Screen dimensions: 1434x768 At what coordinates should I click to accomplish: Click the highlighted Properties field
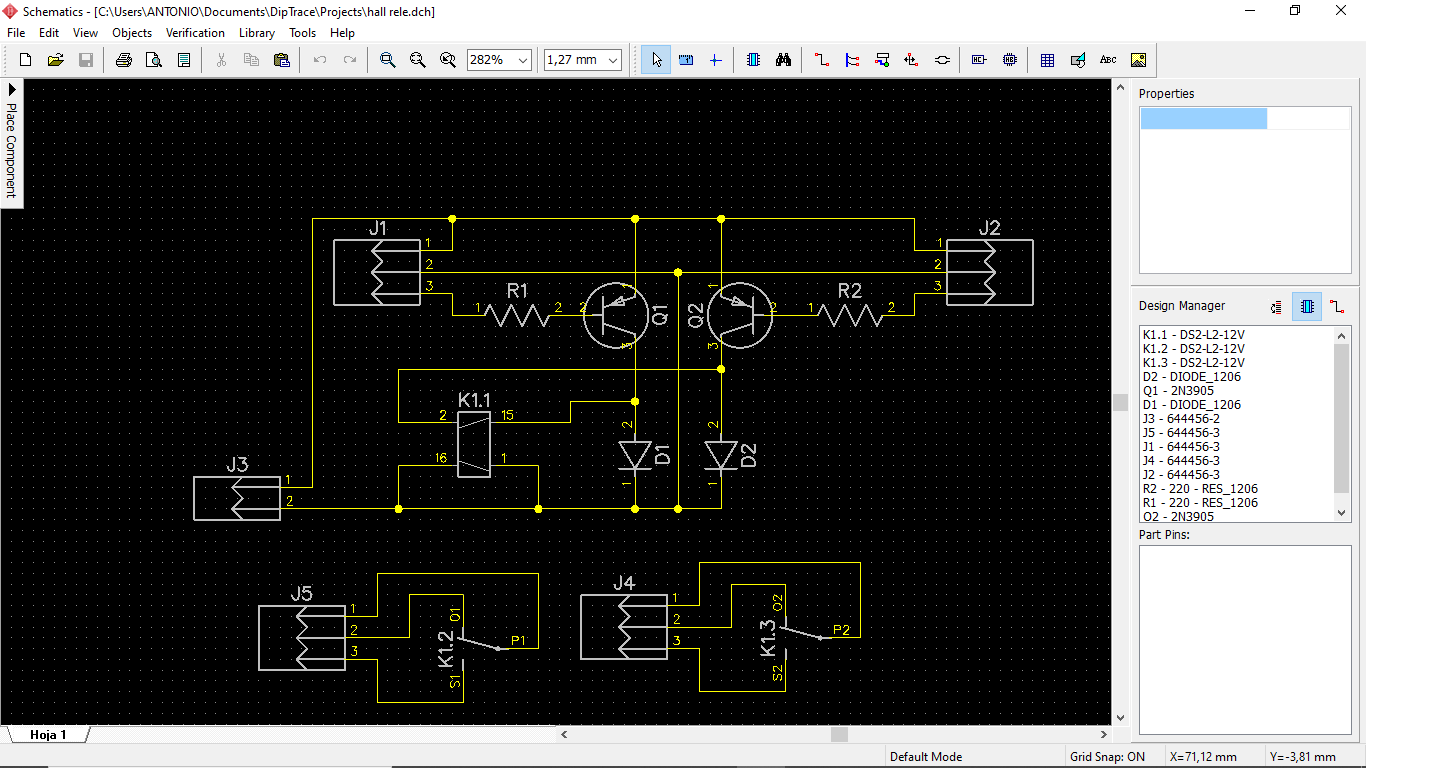pos(1204,119)
